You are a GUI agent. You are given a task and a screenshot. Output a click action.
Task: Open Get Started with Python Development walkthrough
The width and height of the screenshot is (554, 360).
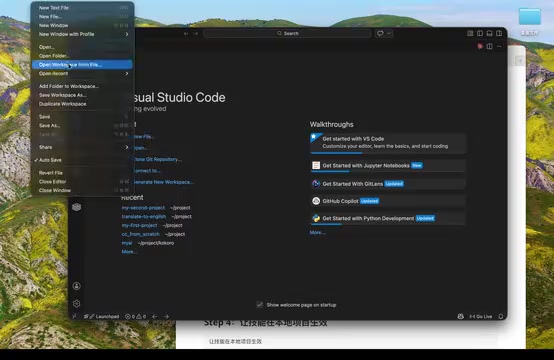click(388, 218)
